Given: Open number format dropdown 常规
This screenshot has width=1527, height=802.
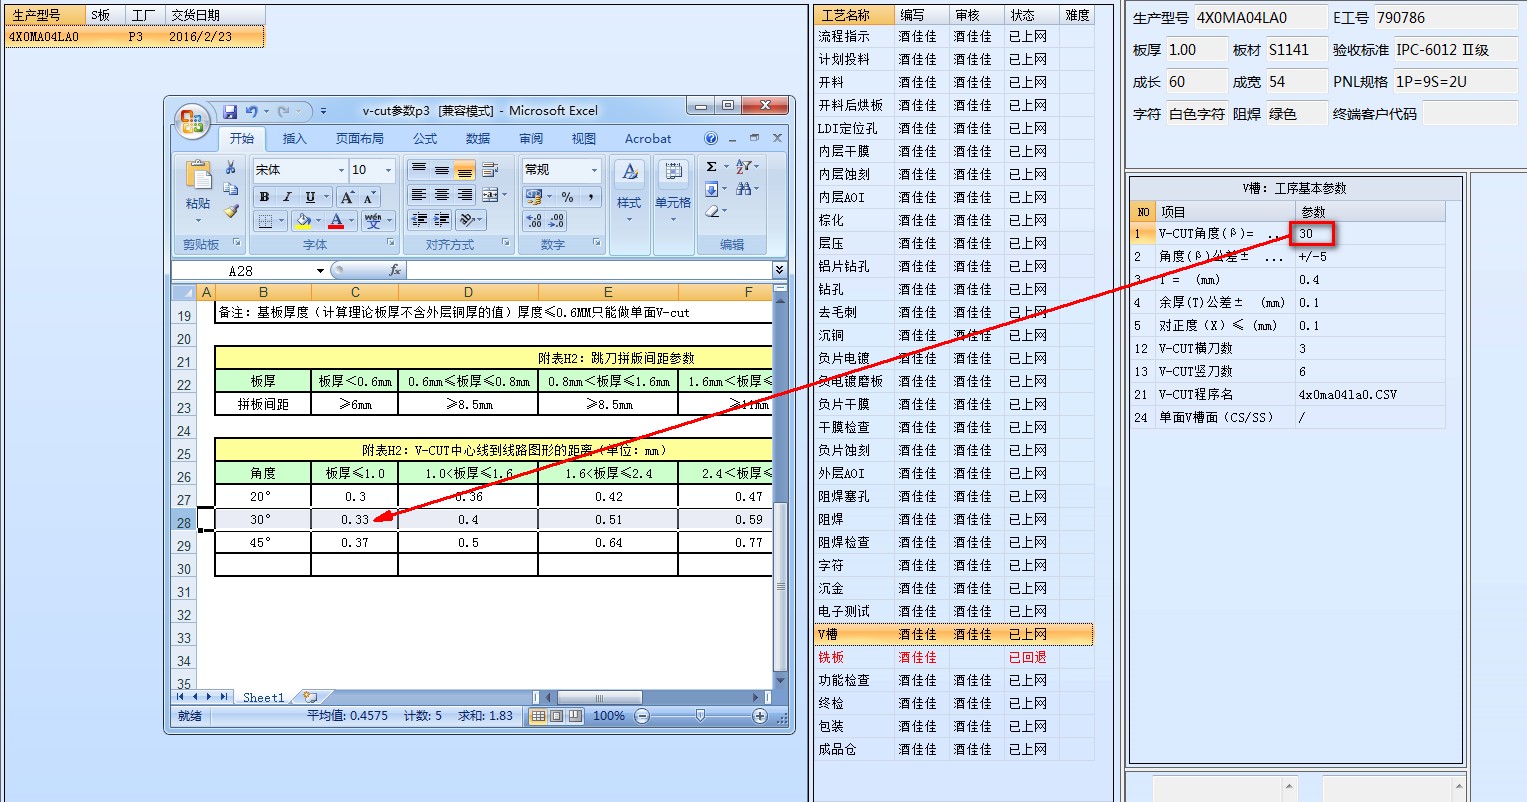Looking at the screenshot, I should pyautogui.click(x=594, y=170).
